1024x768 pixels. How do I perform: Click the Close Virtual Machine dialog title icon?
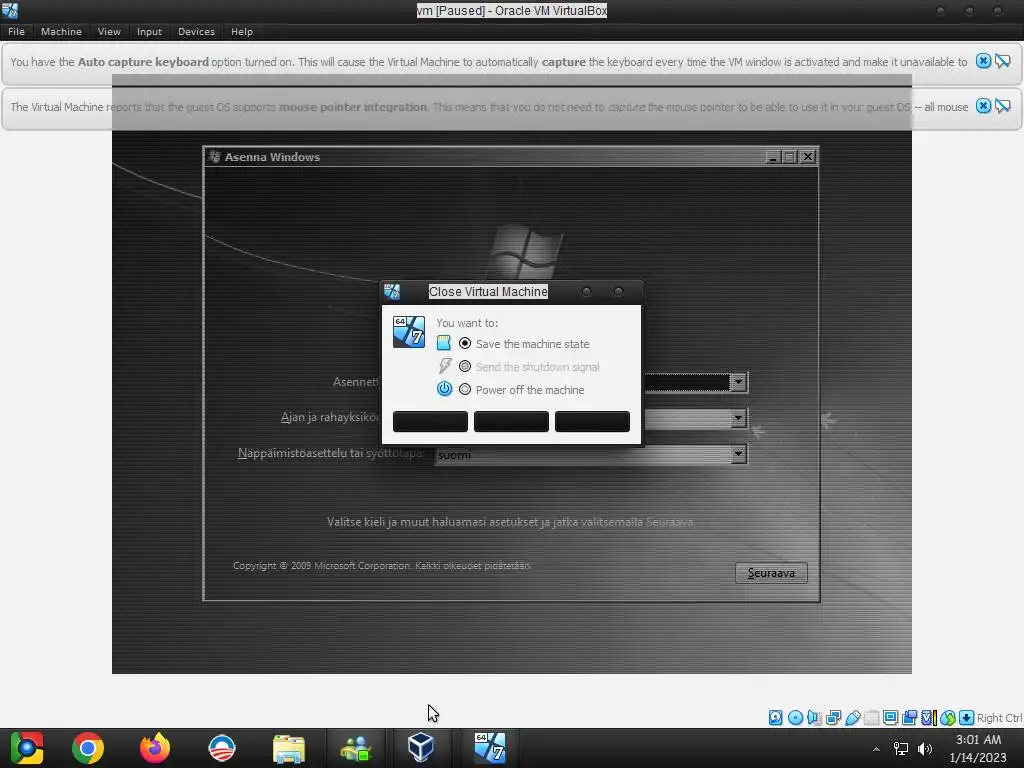point(392,291)
